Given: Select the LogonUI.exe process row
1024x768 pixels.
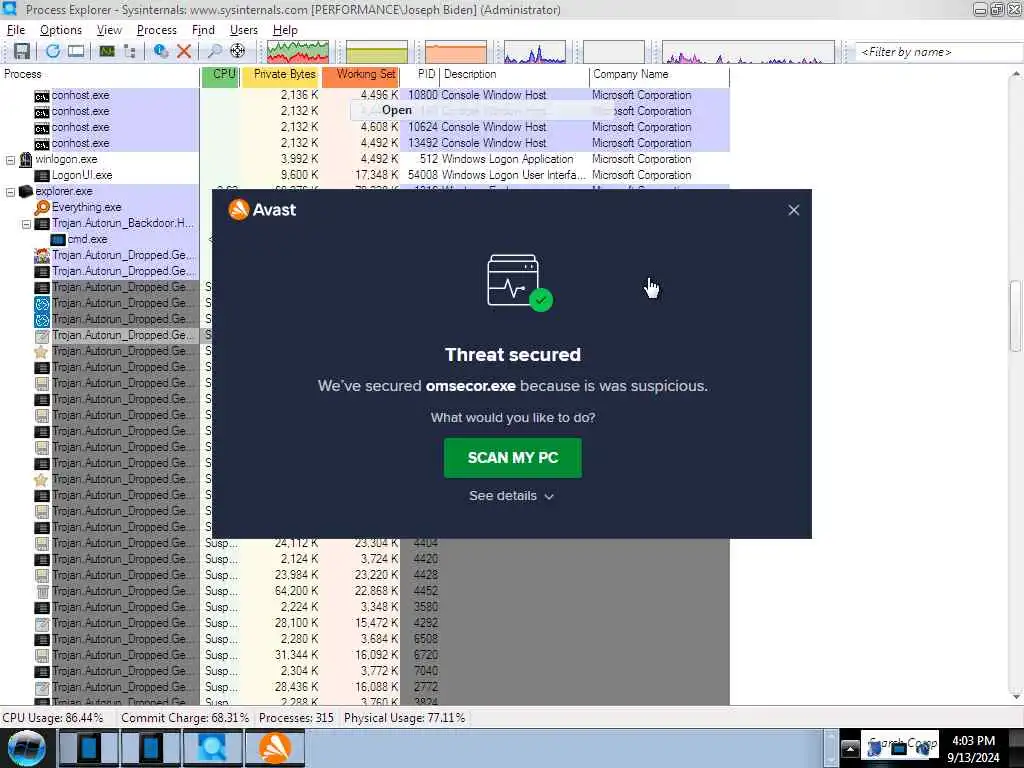Looking at the screenshot, I should (x=364, y=175).
